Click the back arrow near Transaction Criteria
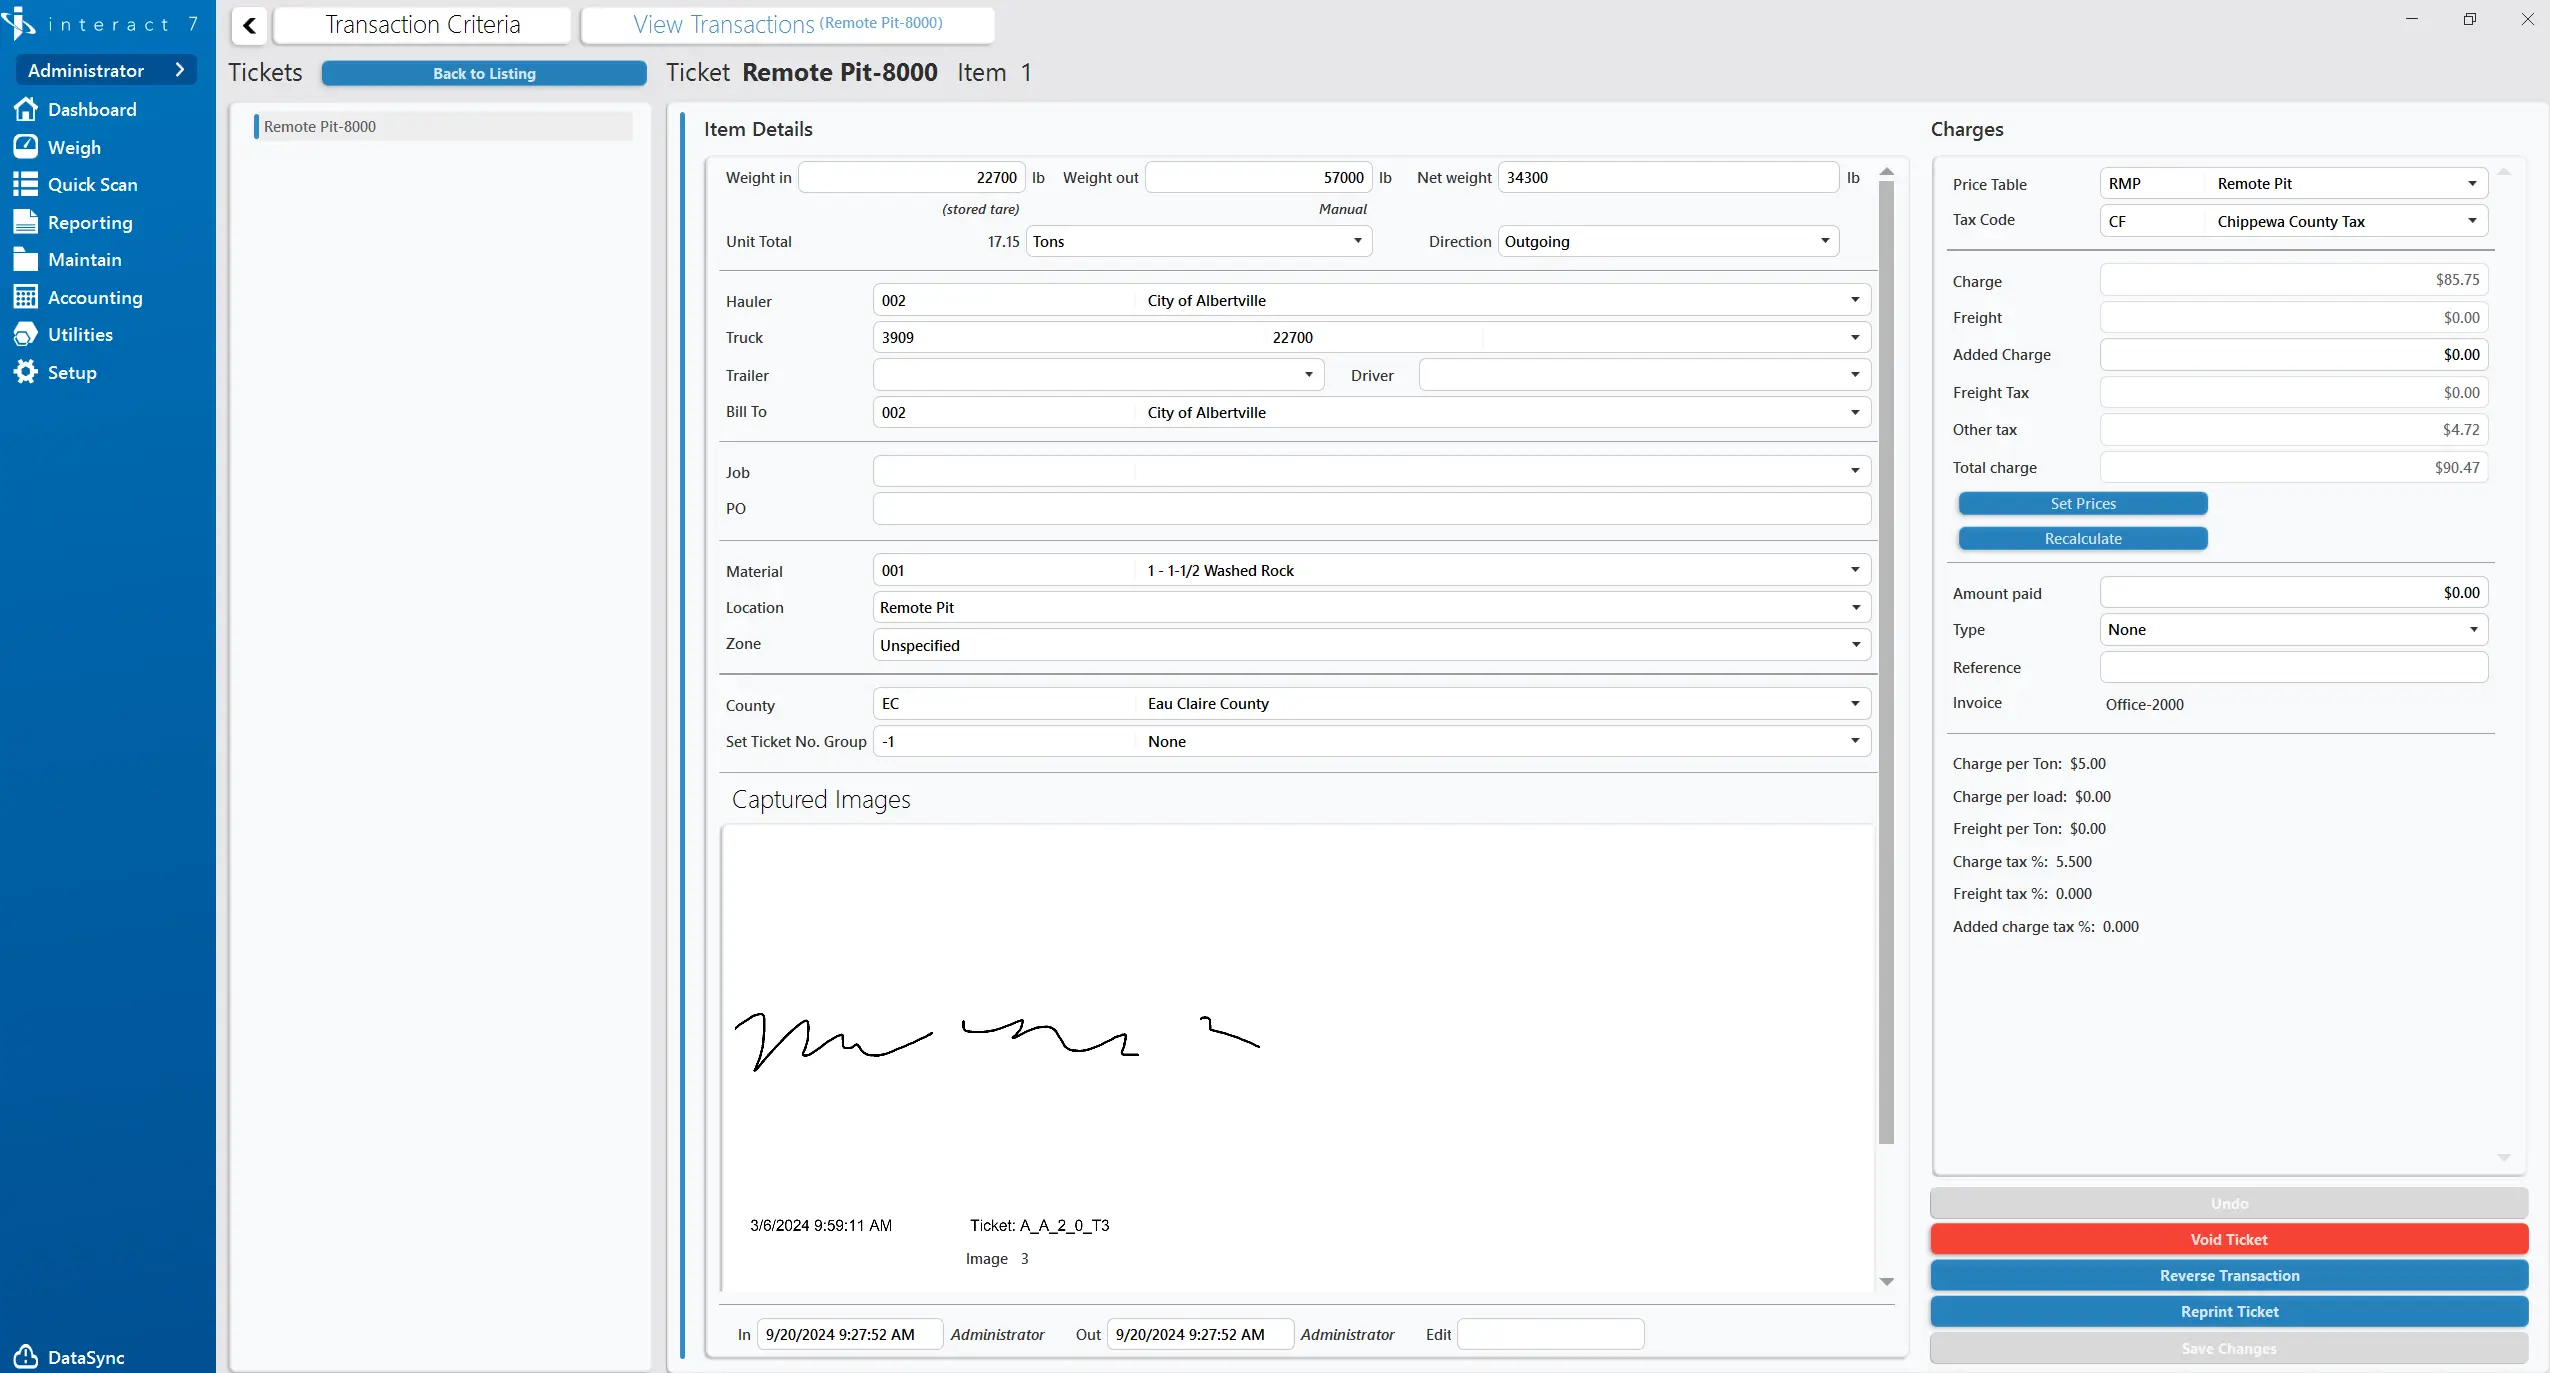 (x=248, y=24)
